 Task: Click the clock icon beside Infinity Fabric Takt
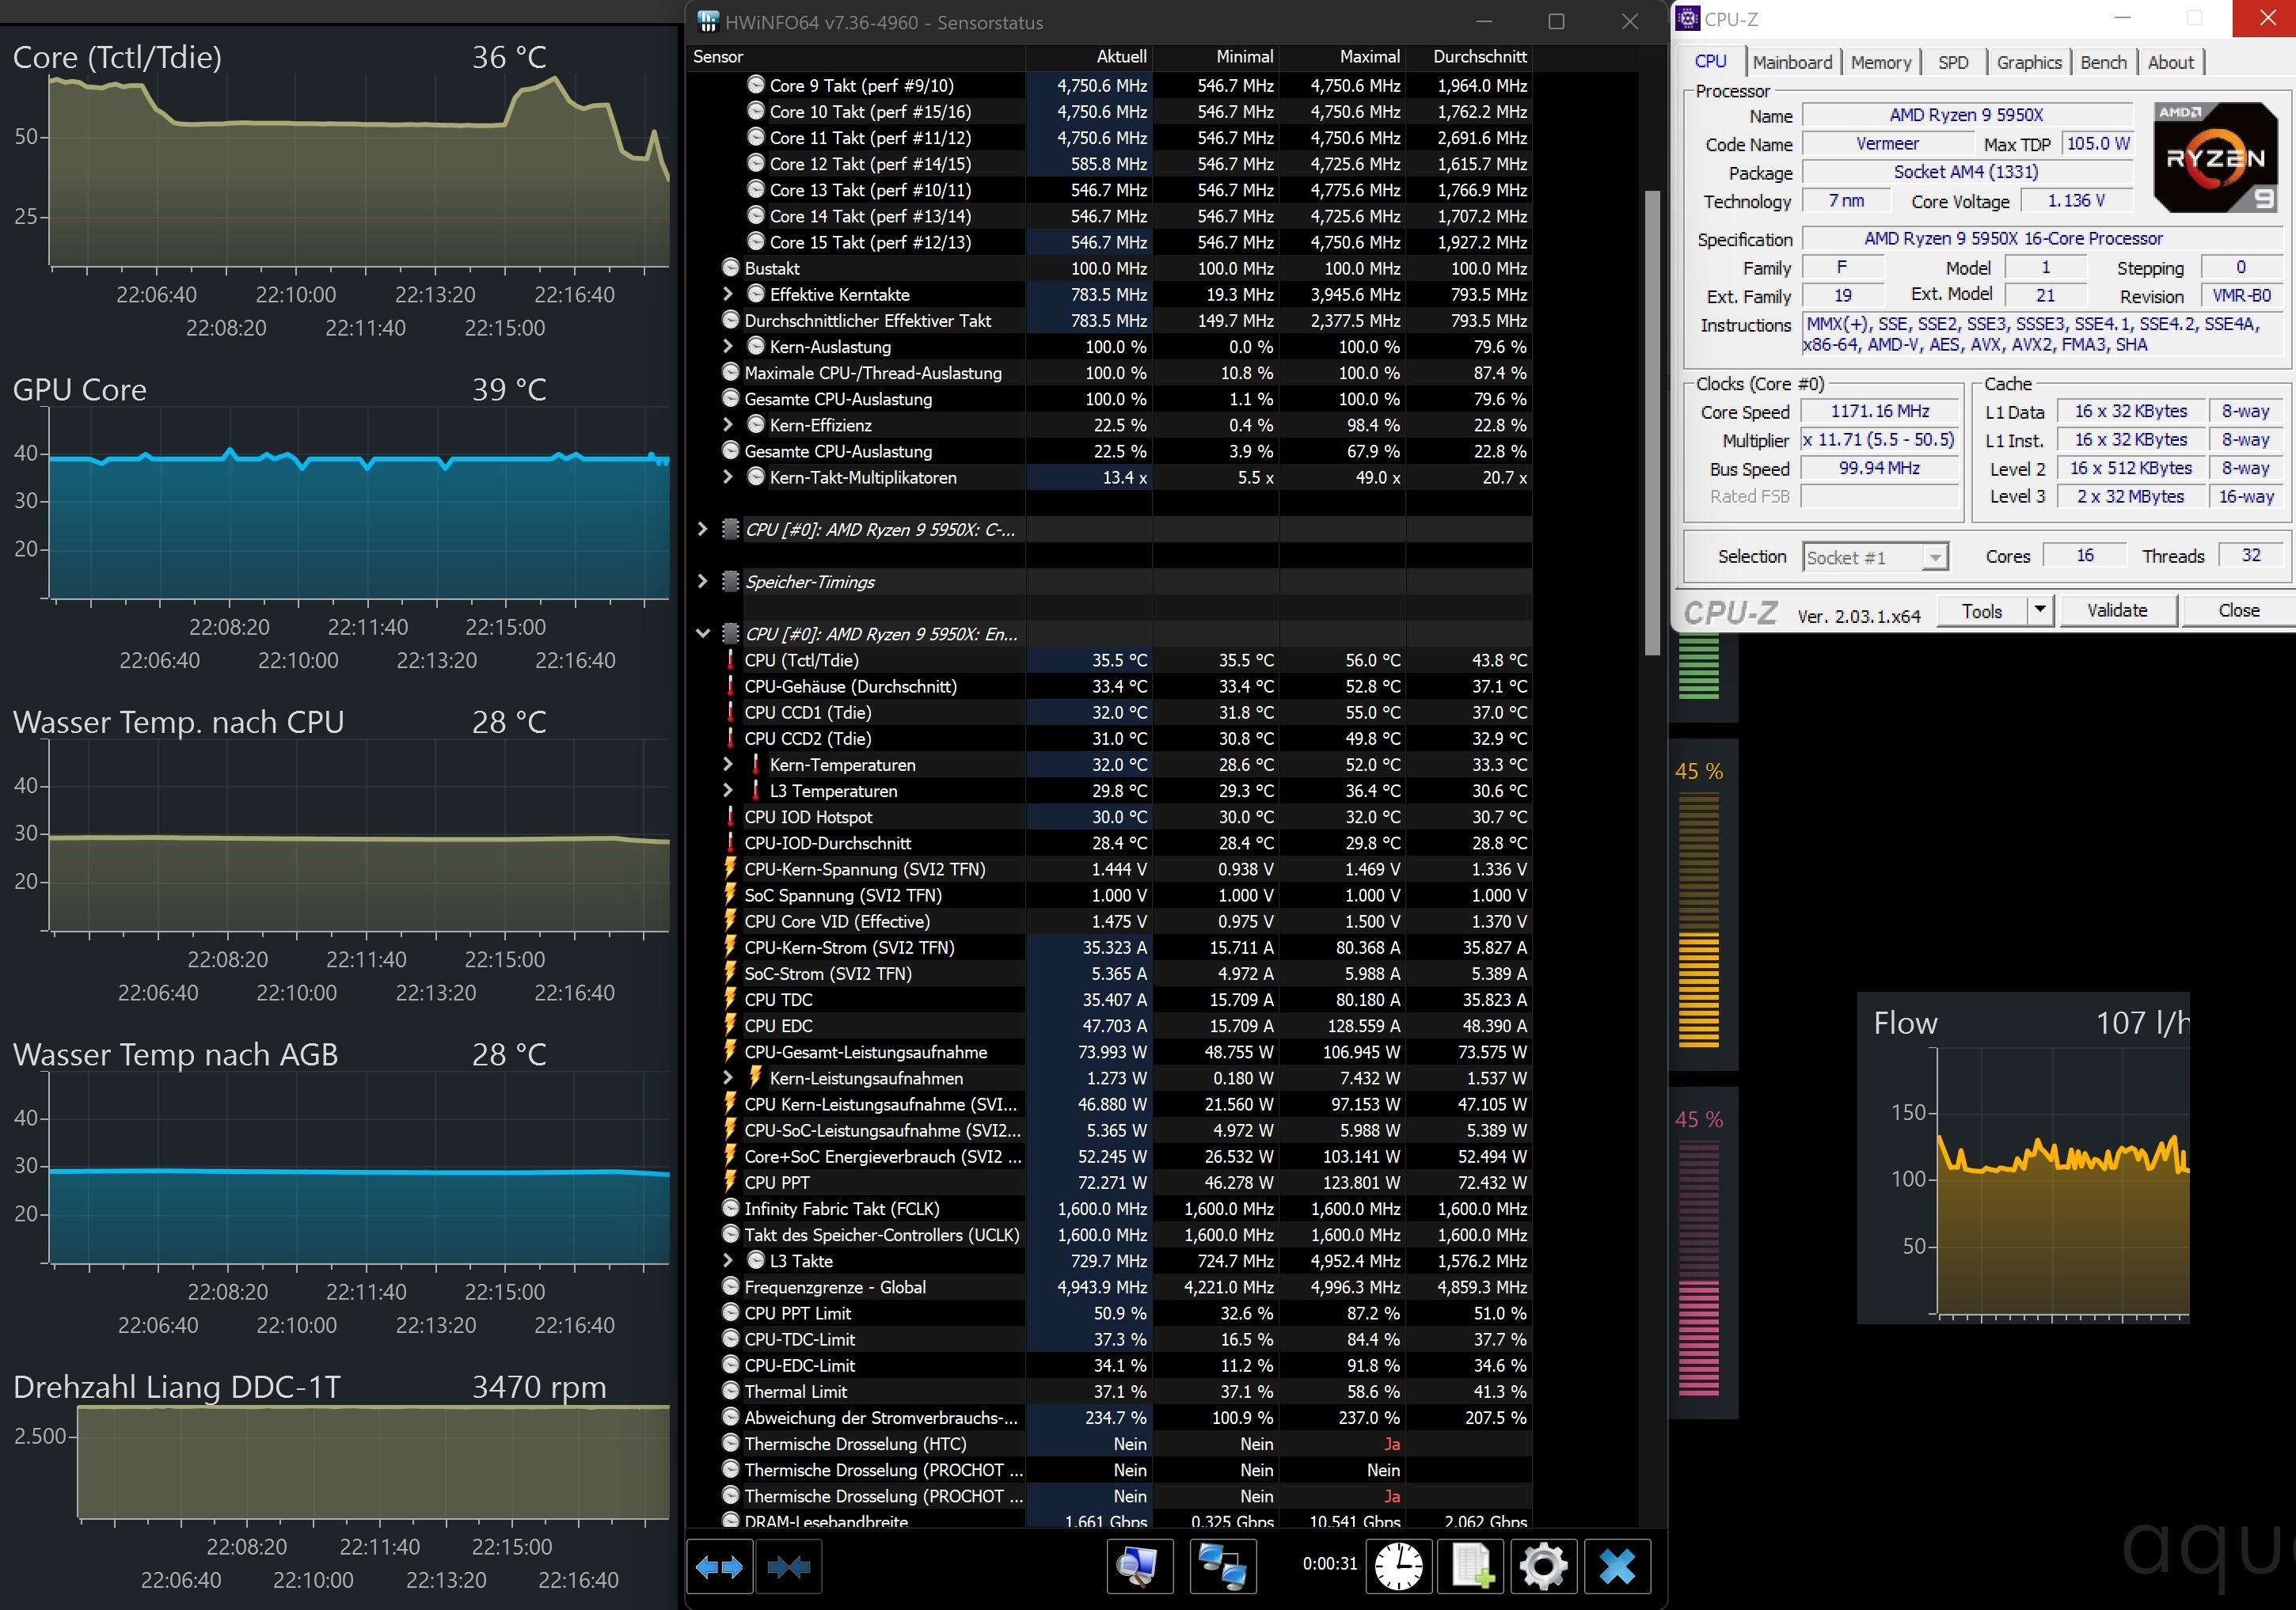731,1208
